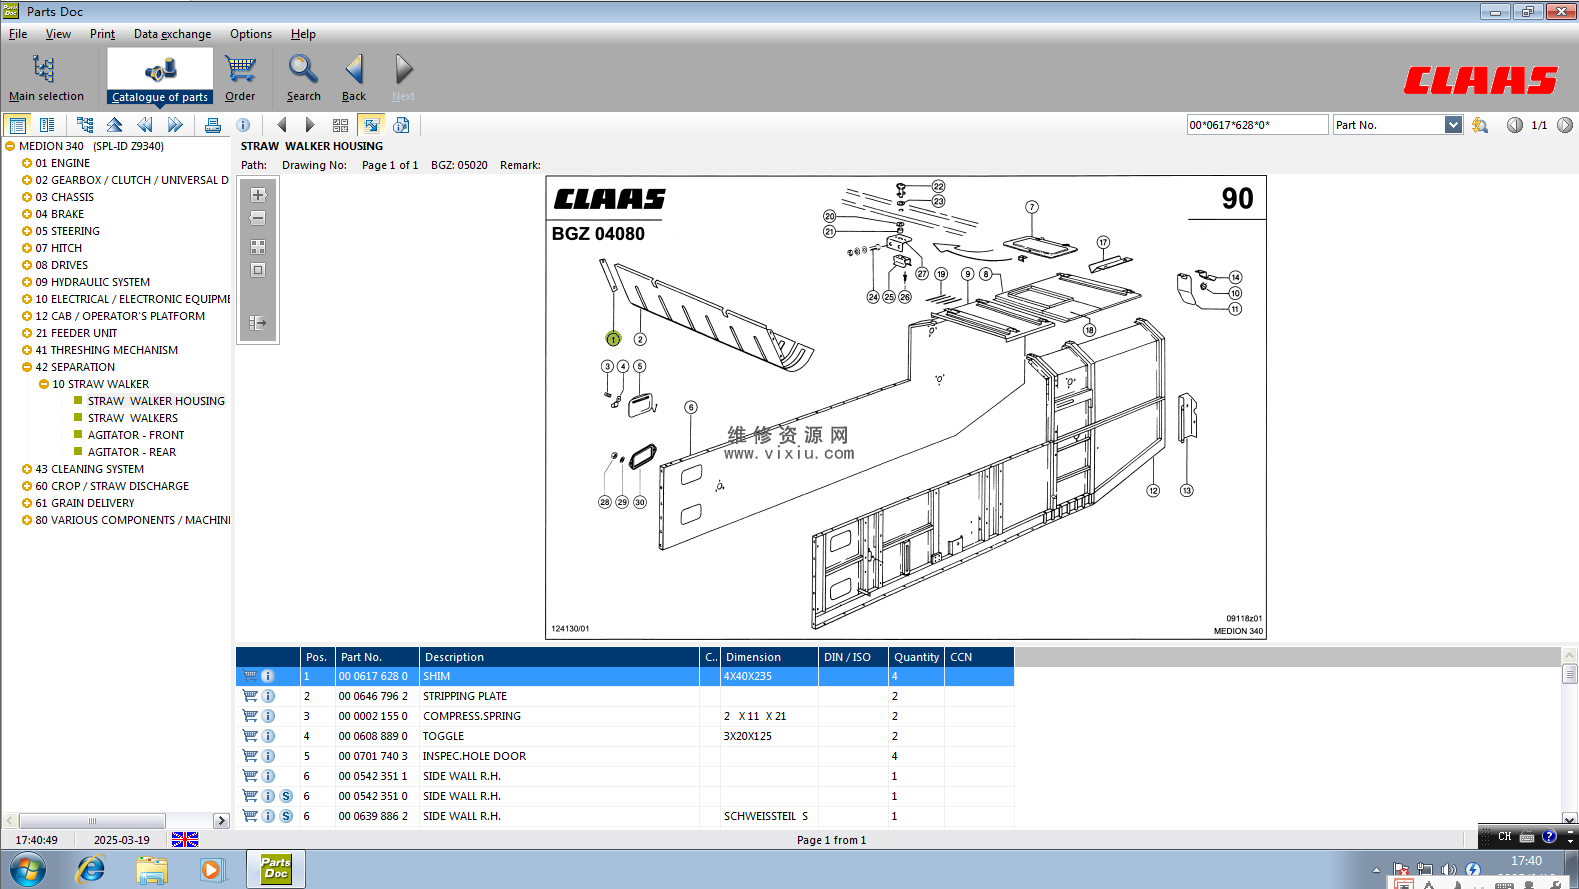The image size is (1579, 889).
Task: Click the Order shopping cart button
Action: (x=240, y=78)
